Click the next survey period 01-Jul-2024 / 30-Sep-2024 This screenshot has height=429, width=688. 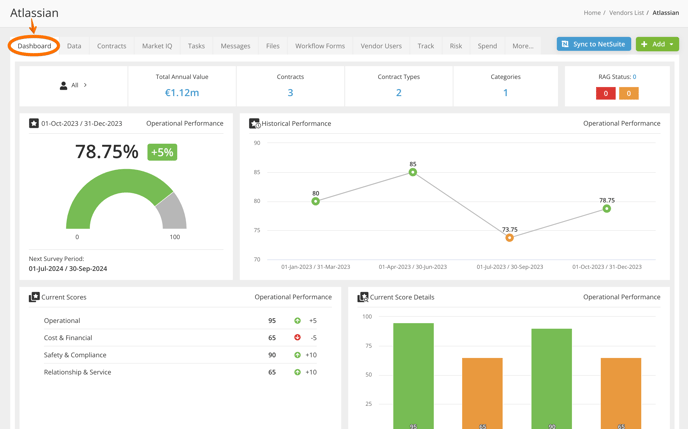pos(68,268)
